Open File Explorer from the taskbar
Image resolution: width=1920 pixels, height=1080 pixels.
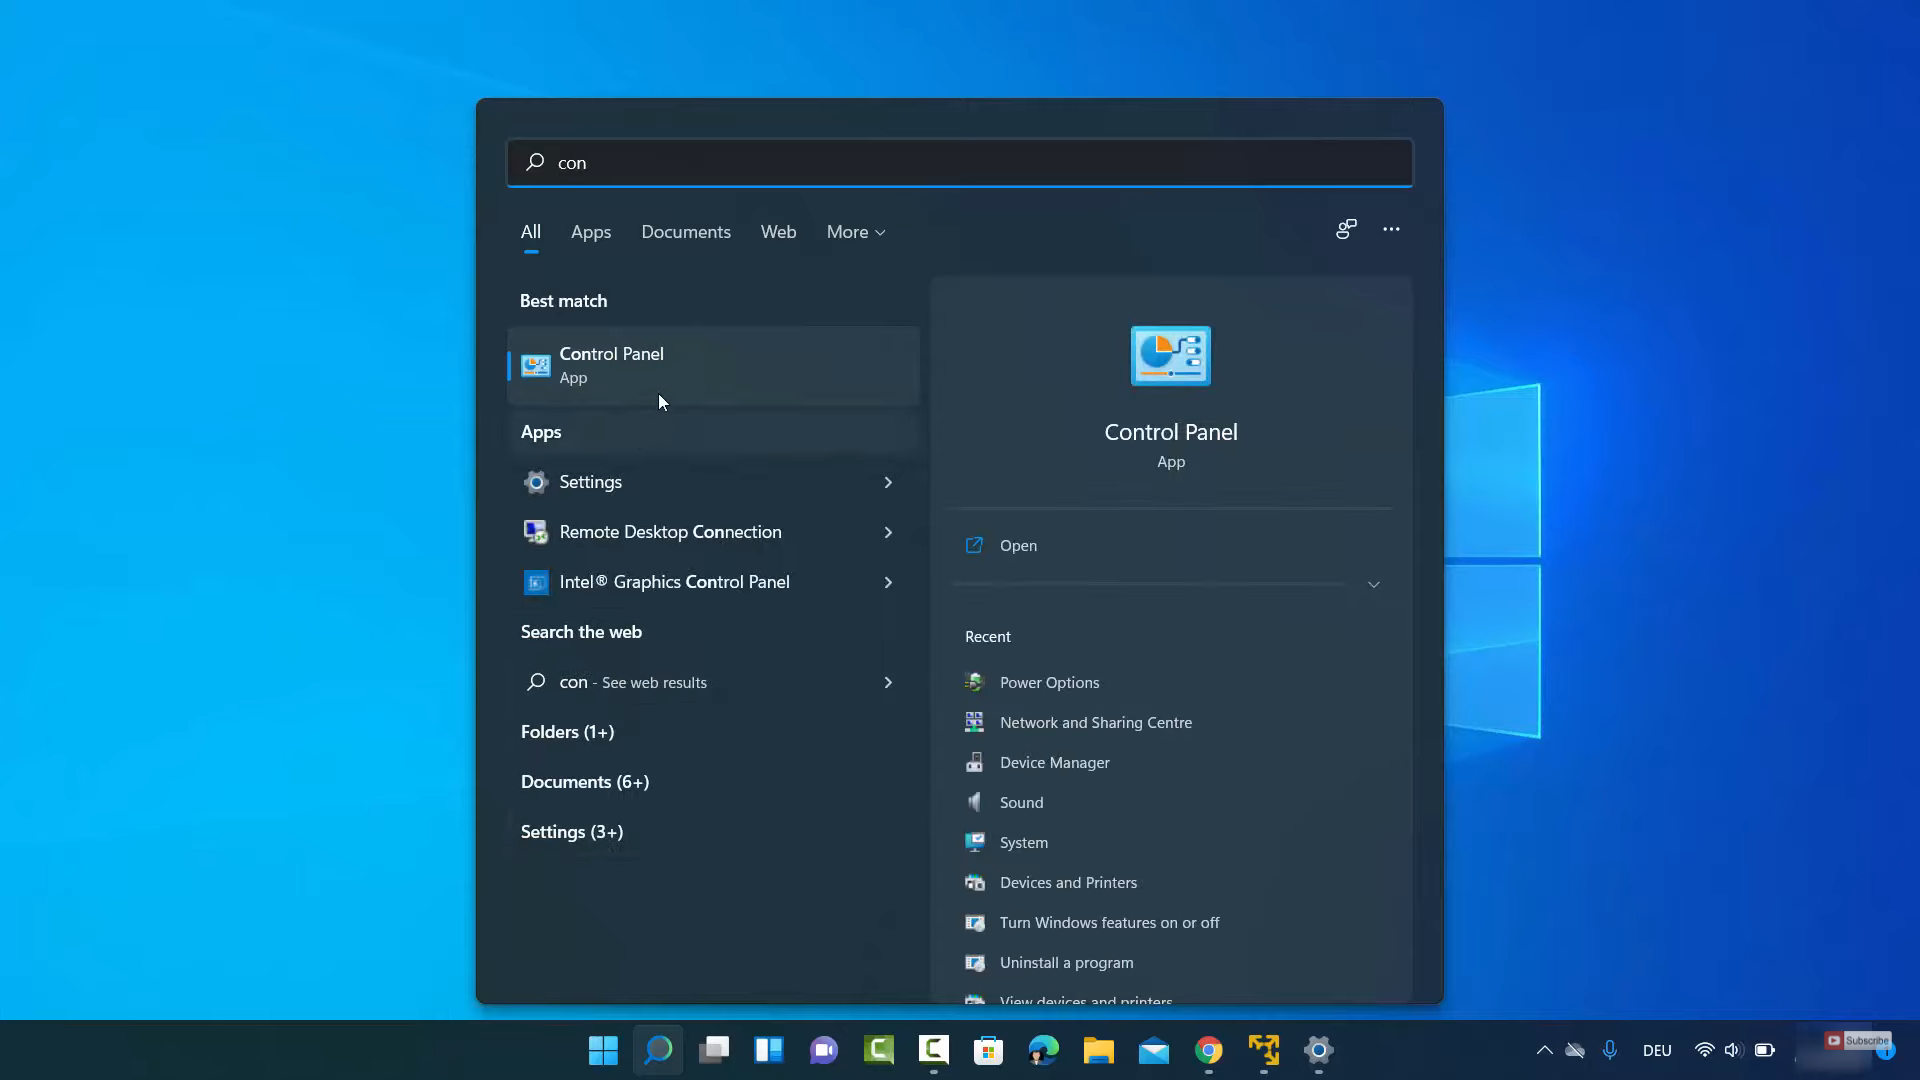pos(1098,1050)
